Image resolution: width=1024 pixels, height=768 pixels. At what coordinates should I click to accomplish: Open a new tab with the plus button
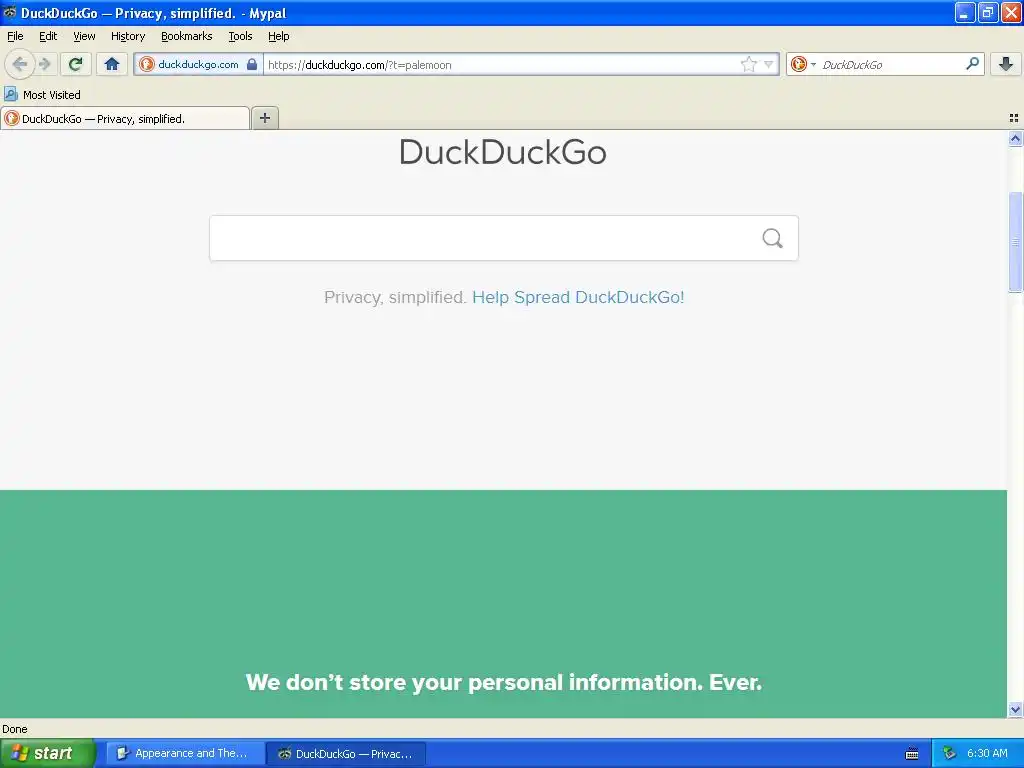(264, 118)
